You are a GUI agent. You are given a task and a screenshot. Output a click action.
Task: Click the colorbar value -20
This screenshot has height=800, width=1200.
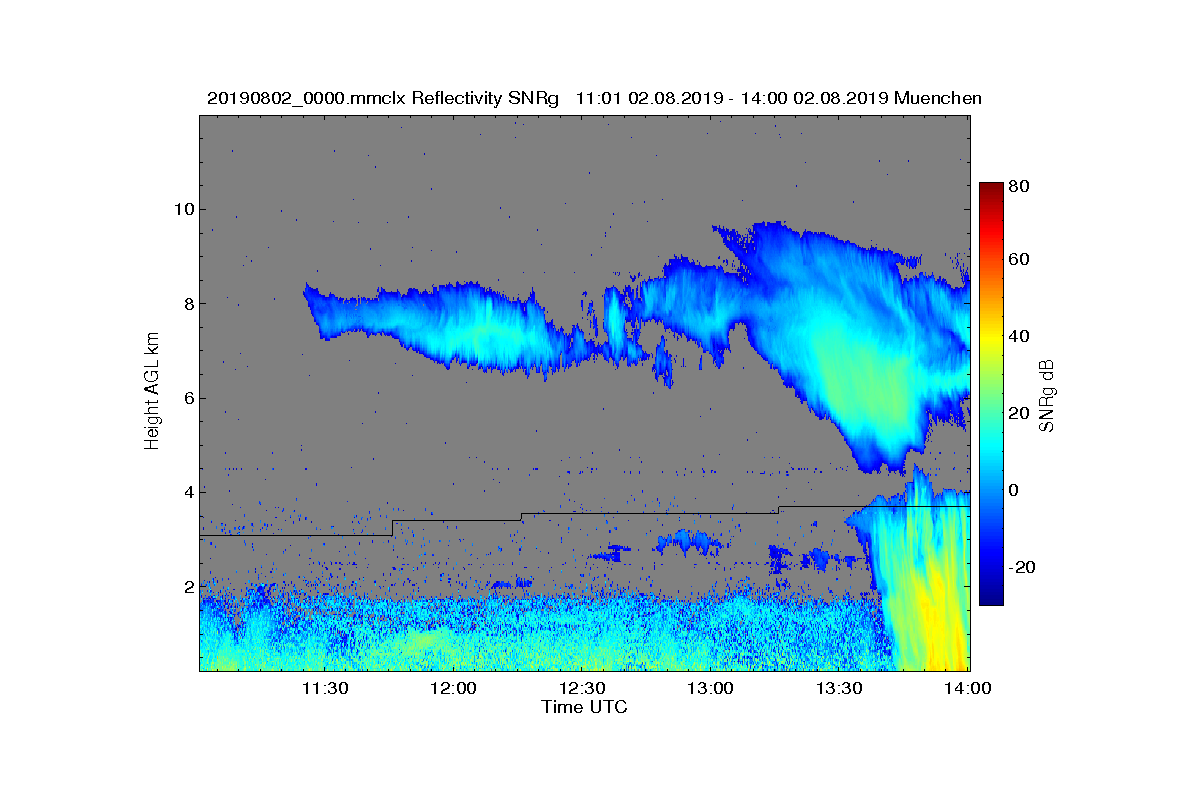point(1022,566)
